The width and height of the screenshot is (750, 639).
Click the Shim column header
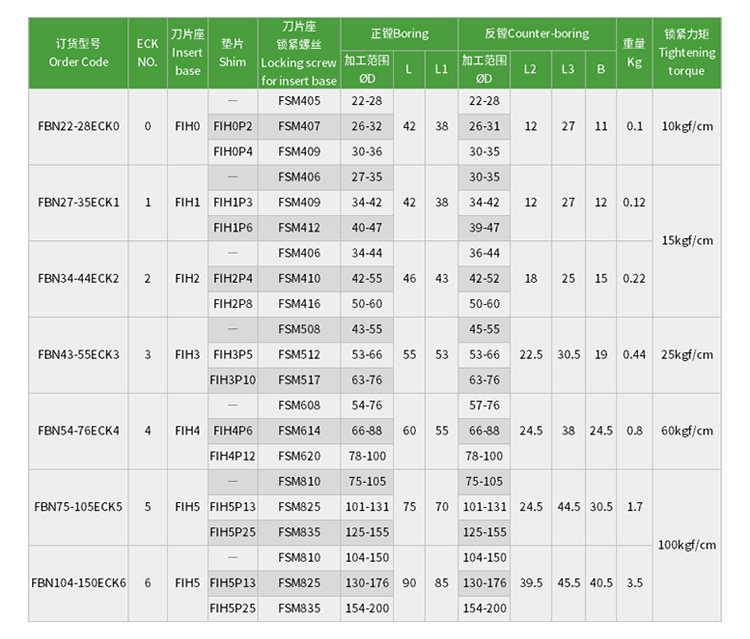[x=233, y=53]
